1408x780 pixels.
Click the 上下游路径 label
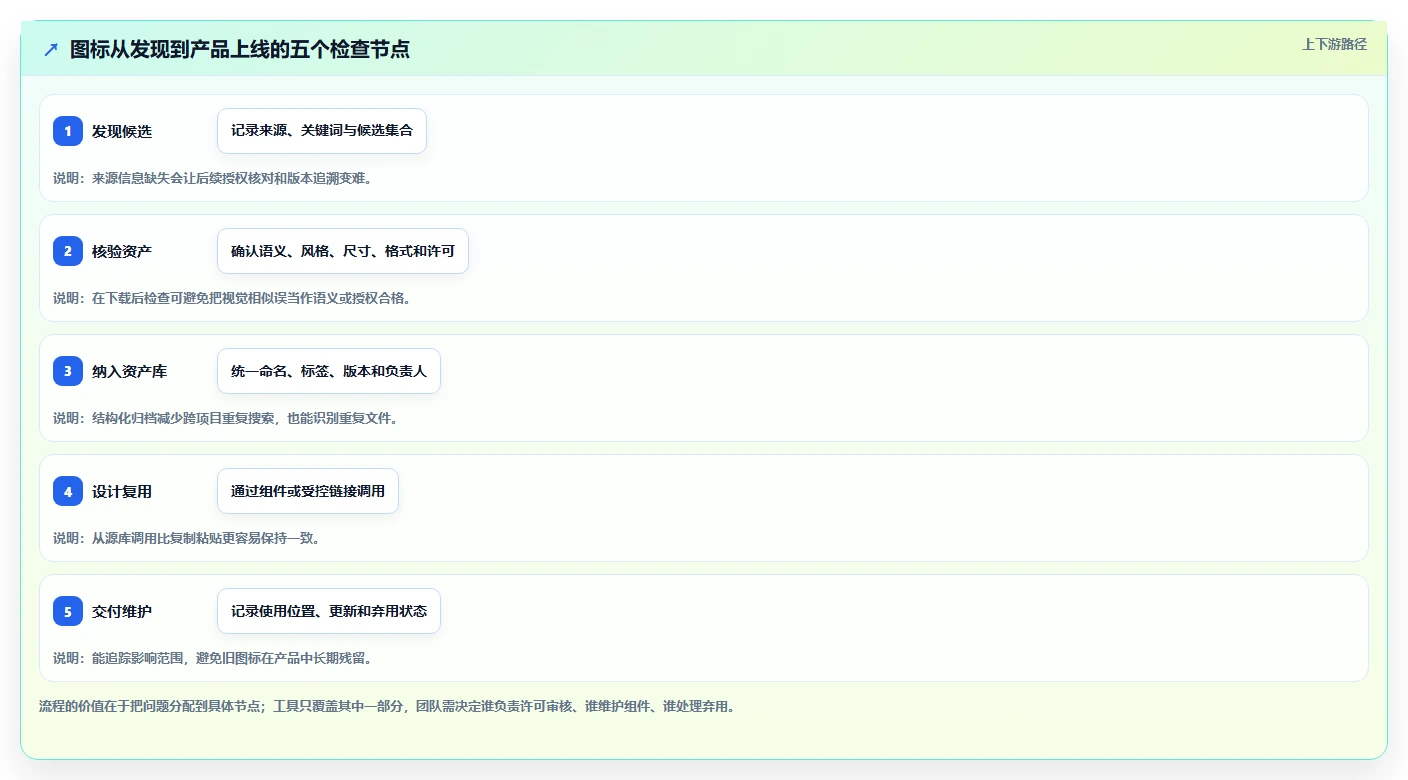point(1334,44)
